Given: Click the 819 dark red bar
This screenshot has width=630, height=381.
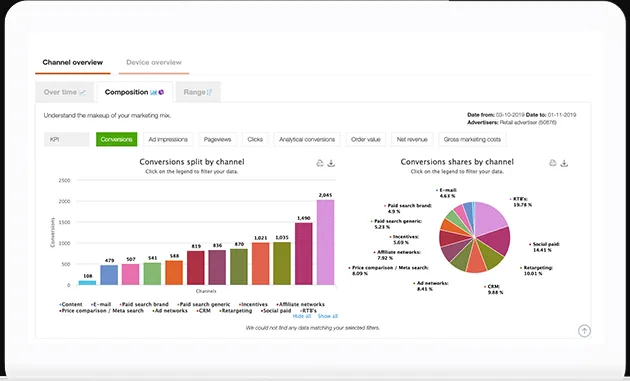Looking at the screenshot, I should [196, 268].
